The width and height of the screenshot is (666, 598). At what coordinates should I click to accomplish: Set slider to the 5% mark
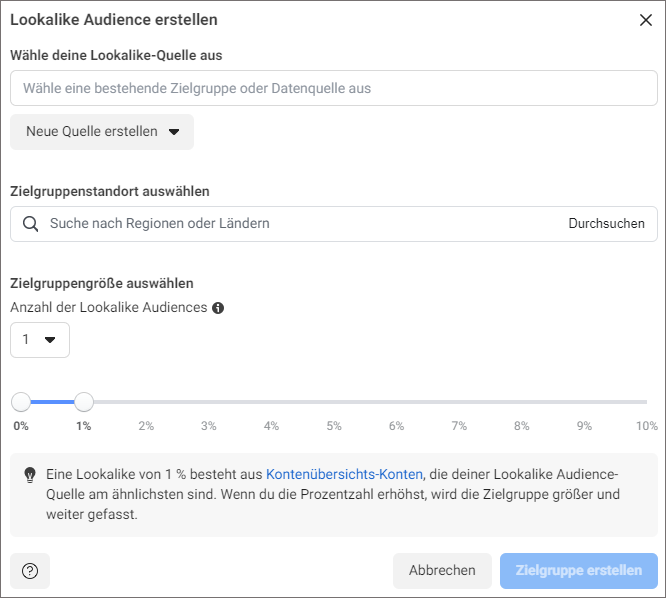[x=334, y=402]
